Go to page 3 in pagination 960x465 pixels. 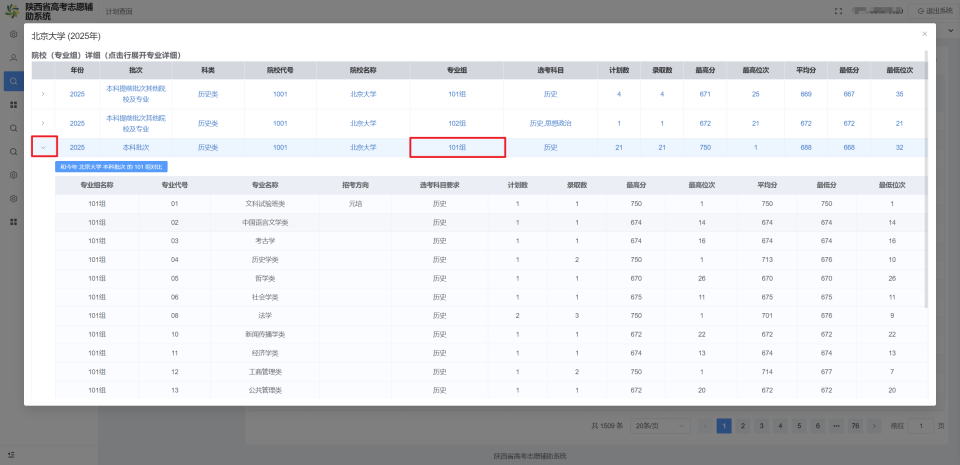pyautogui.click(x=762, y=426)
